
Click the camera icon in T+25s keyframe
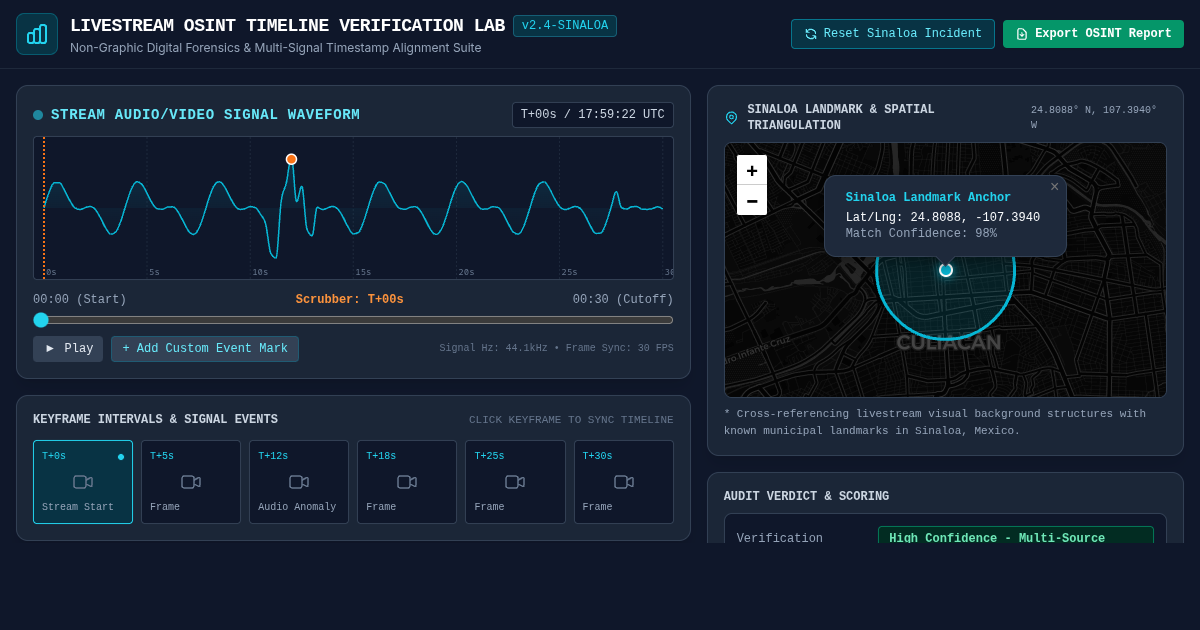pos(515,482)
